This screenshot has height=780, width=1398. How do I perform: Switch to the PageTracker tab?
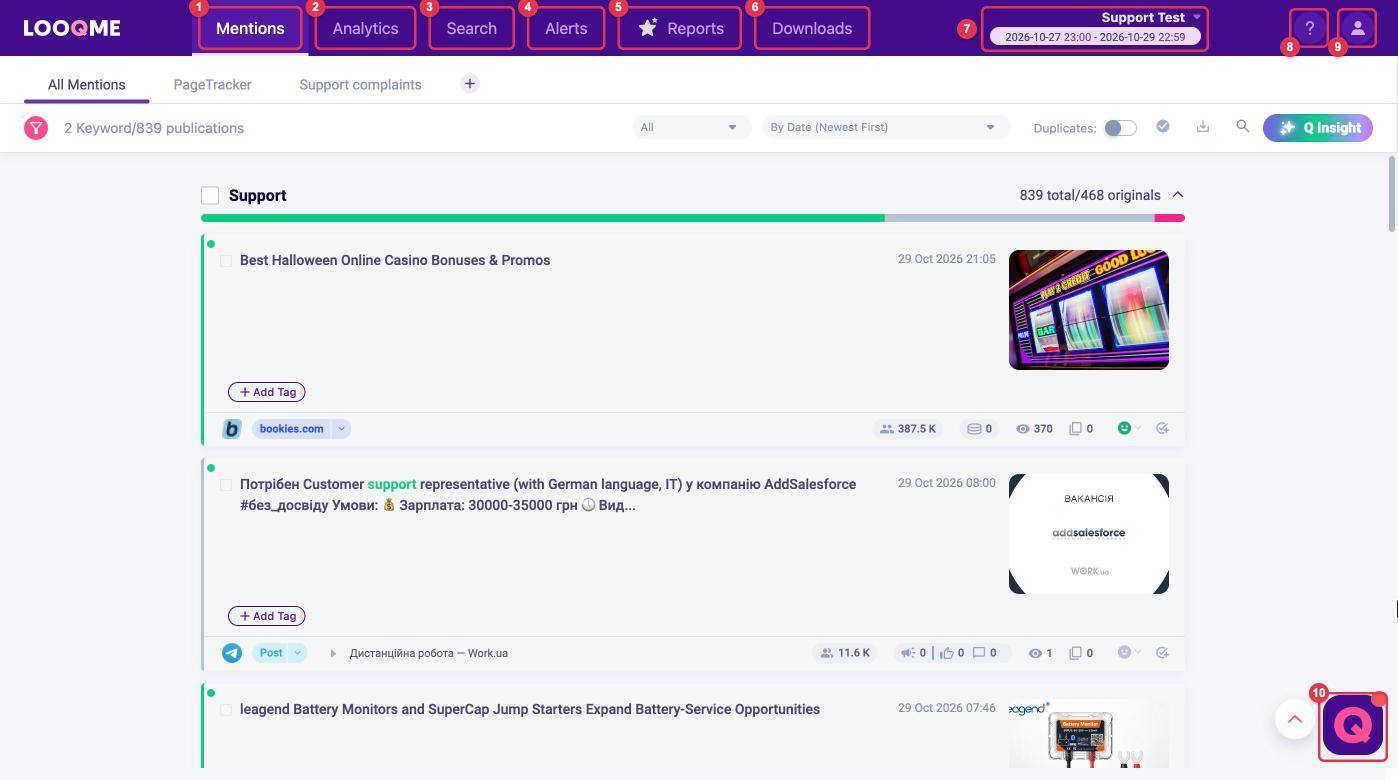(213, 84)
